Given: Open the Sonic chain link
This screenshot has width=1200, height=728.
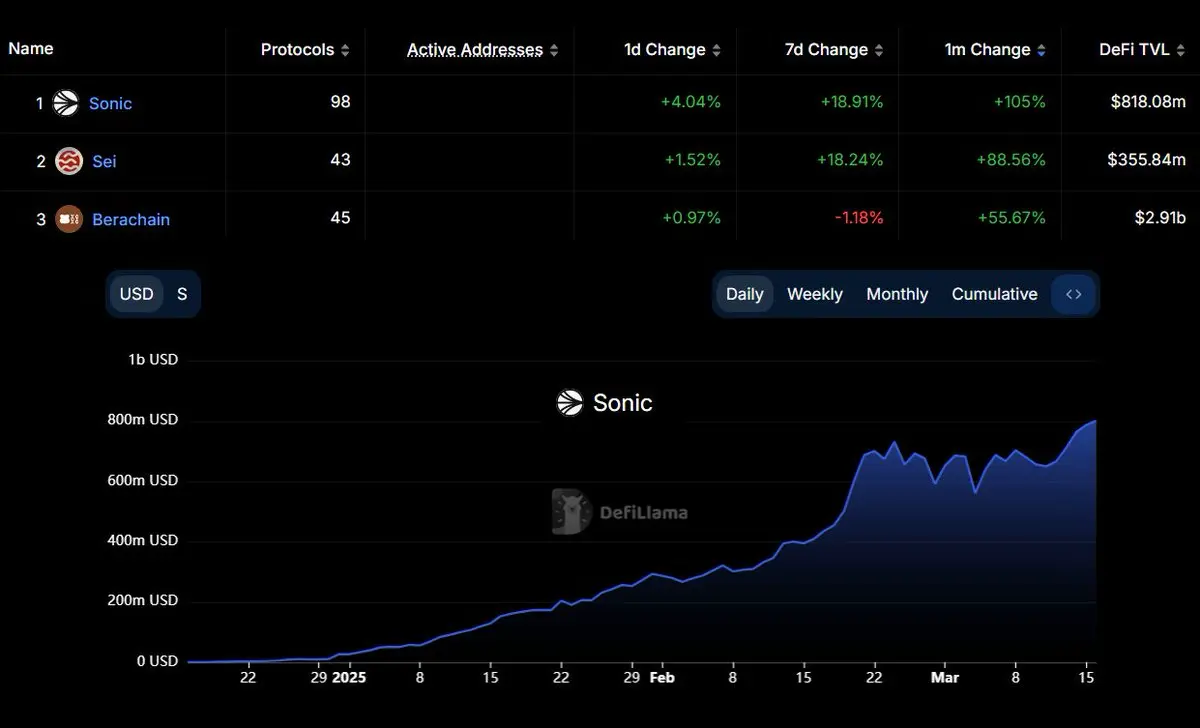Looking at the screenshot, I should coord(110,103).
